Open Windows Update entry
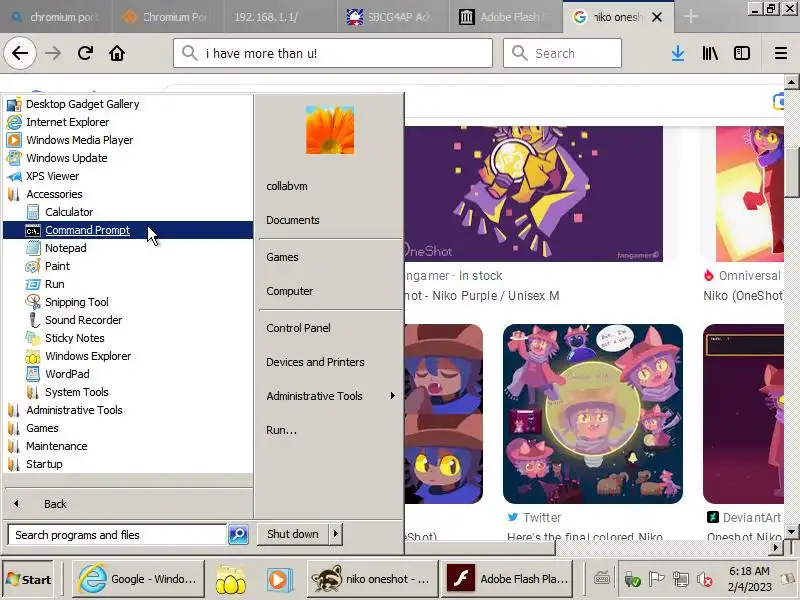800x600 pixels. (128, 158)
